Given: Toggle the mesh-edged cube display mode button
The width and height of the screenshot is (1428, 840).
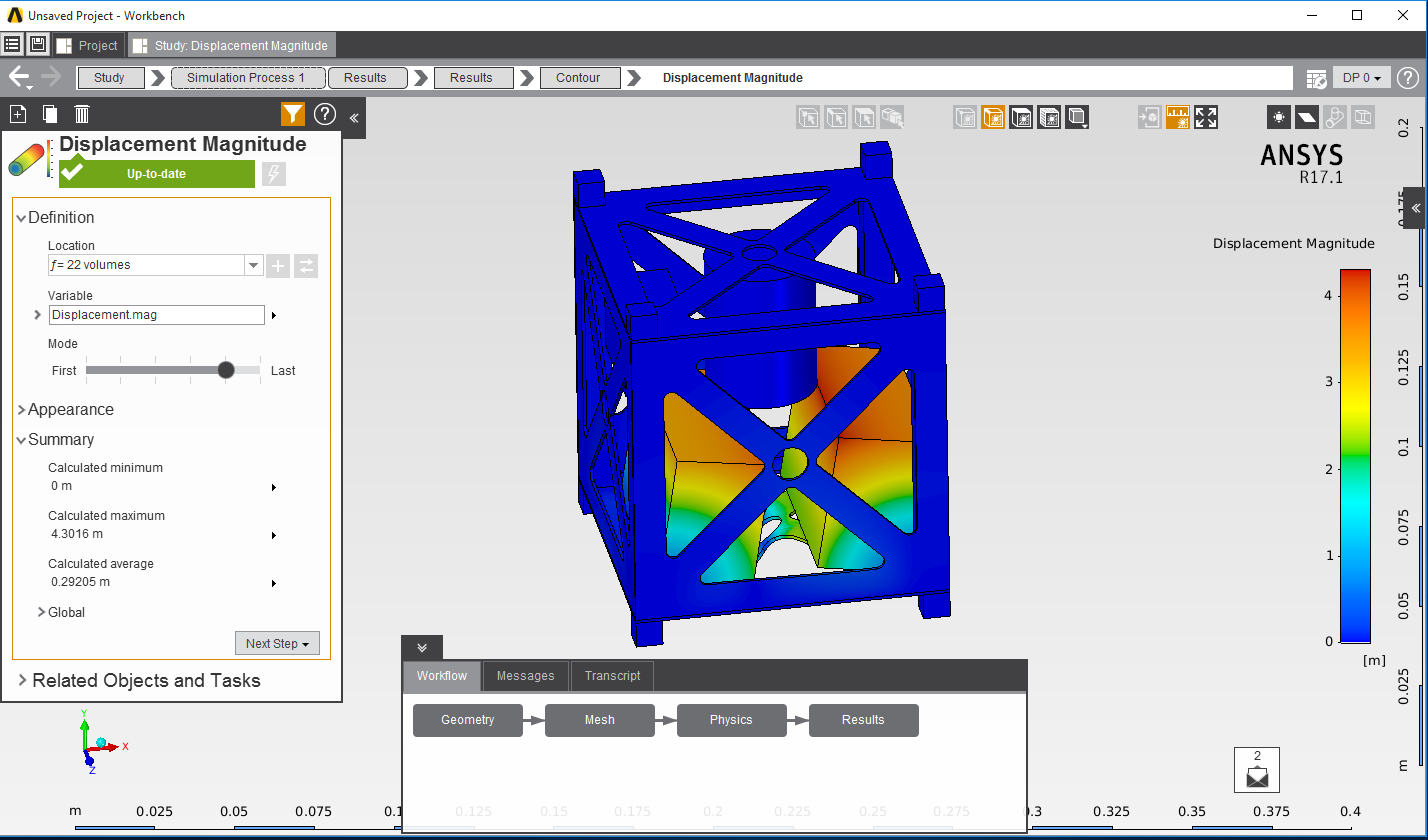Looking at the screenshot, I should (1049, 117).
